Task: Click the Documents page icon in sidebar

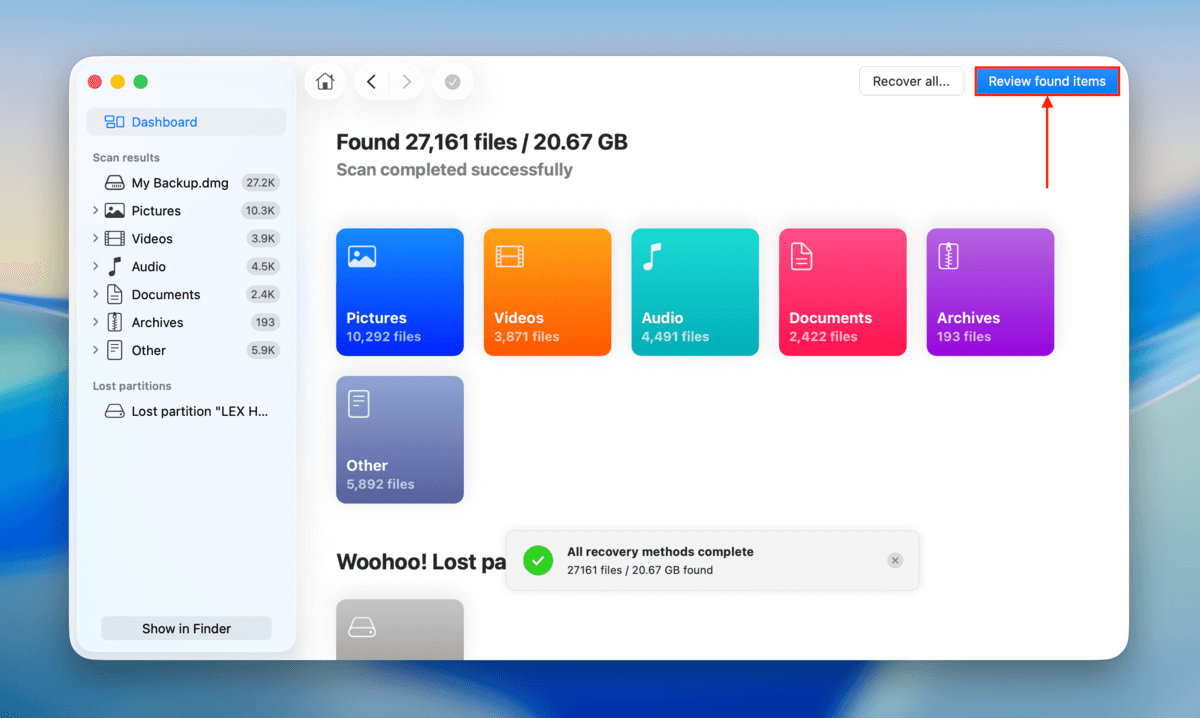Action: point(115,295)
